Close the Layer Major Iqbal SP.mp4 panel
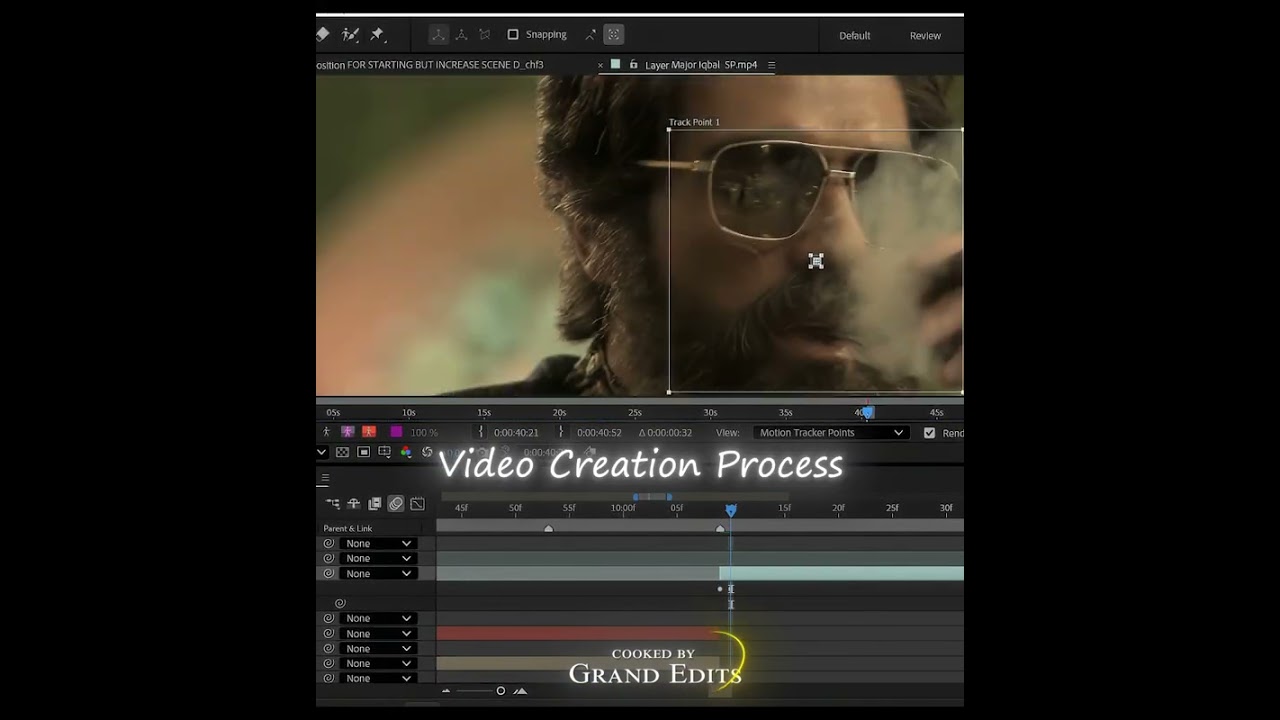Screen dimensions: 1280x720 click(601, 65)
